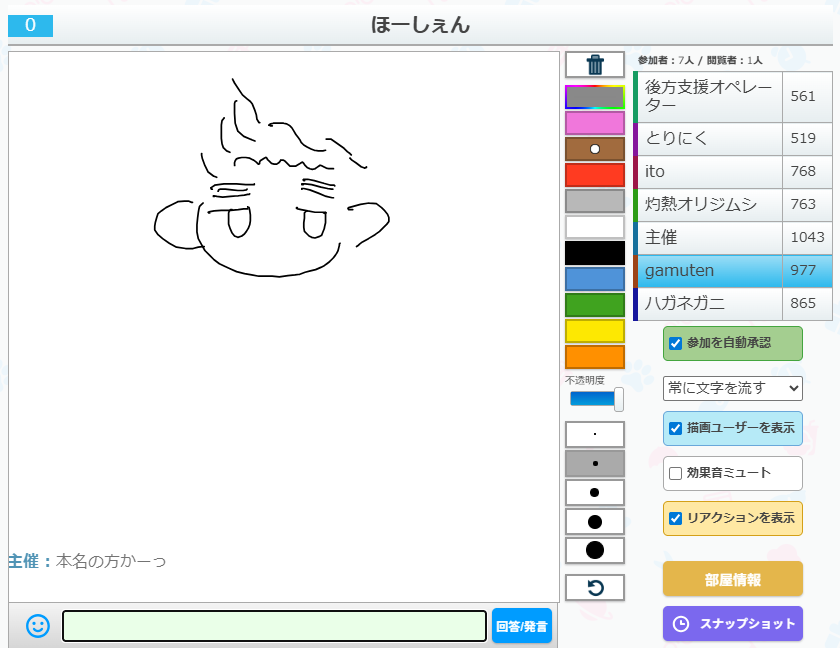Select the smallest brush size dot
Viewport: 840px width, 648px height.
[595, 435]
